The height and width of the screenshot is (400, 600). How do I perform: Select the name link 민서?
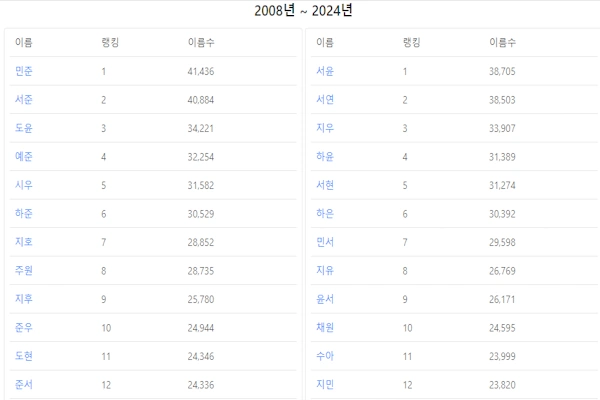[325, 242]
